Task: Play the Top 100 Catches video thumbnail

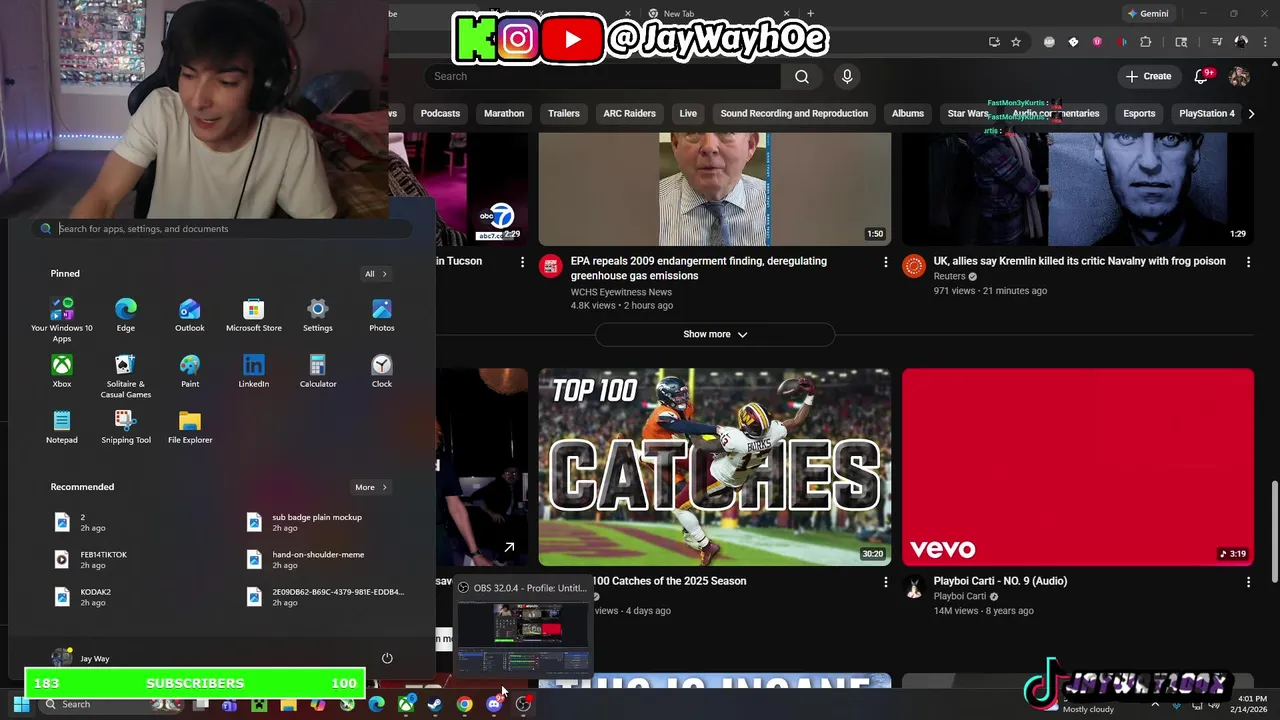Action: click(715, 467)
